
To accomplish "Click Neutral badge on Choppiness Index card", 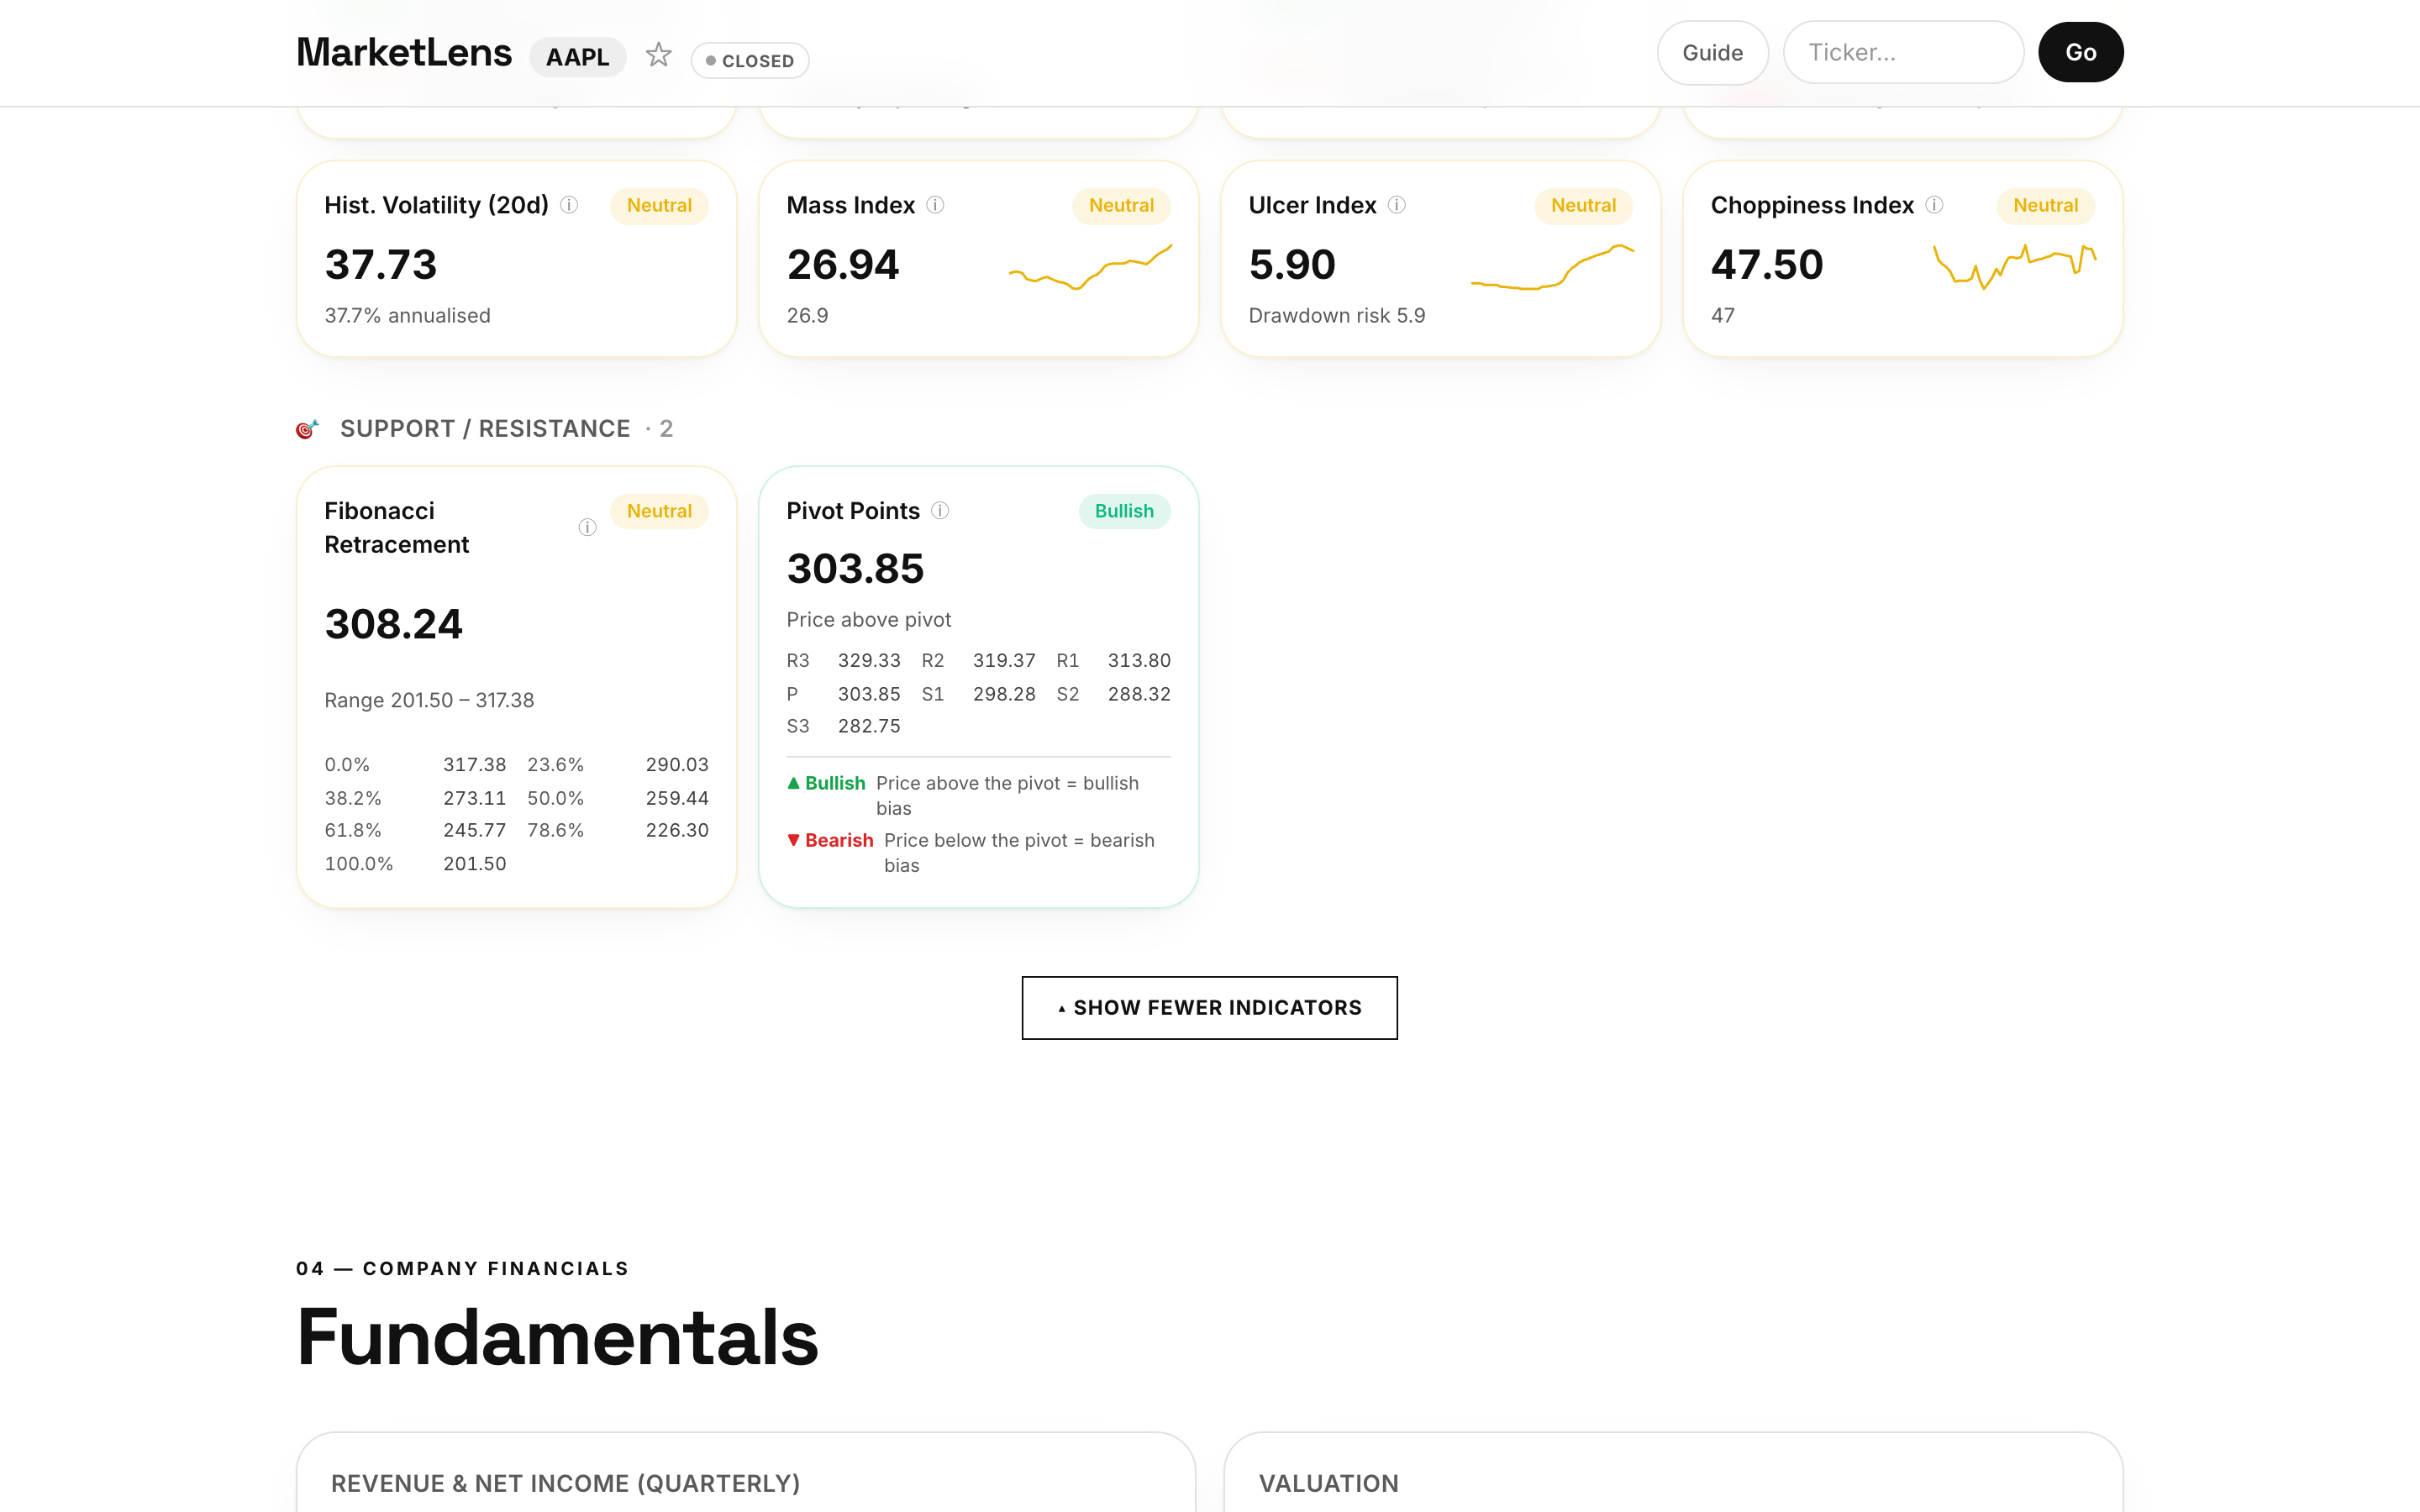I will pyautogui.click(x=2045, y=205).
